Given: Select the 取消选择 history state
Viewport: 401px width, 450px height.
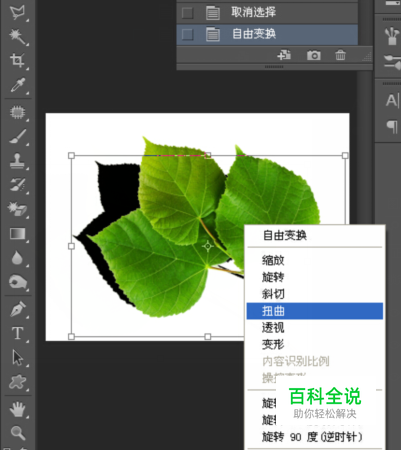Looking at the screenshot, I should (x=267, y=13).
